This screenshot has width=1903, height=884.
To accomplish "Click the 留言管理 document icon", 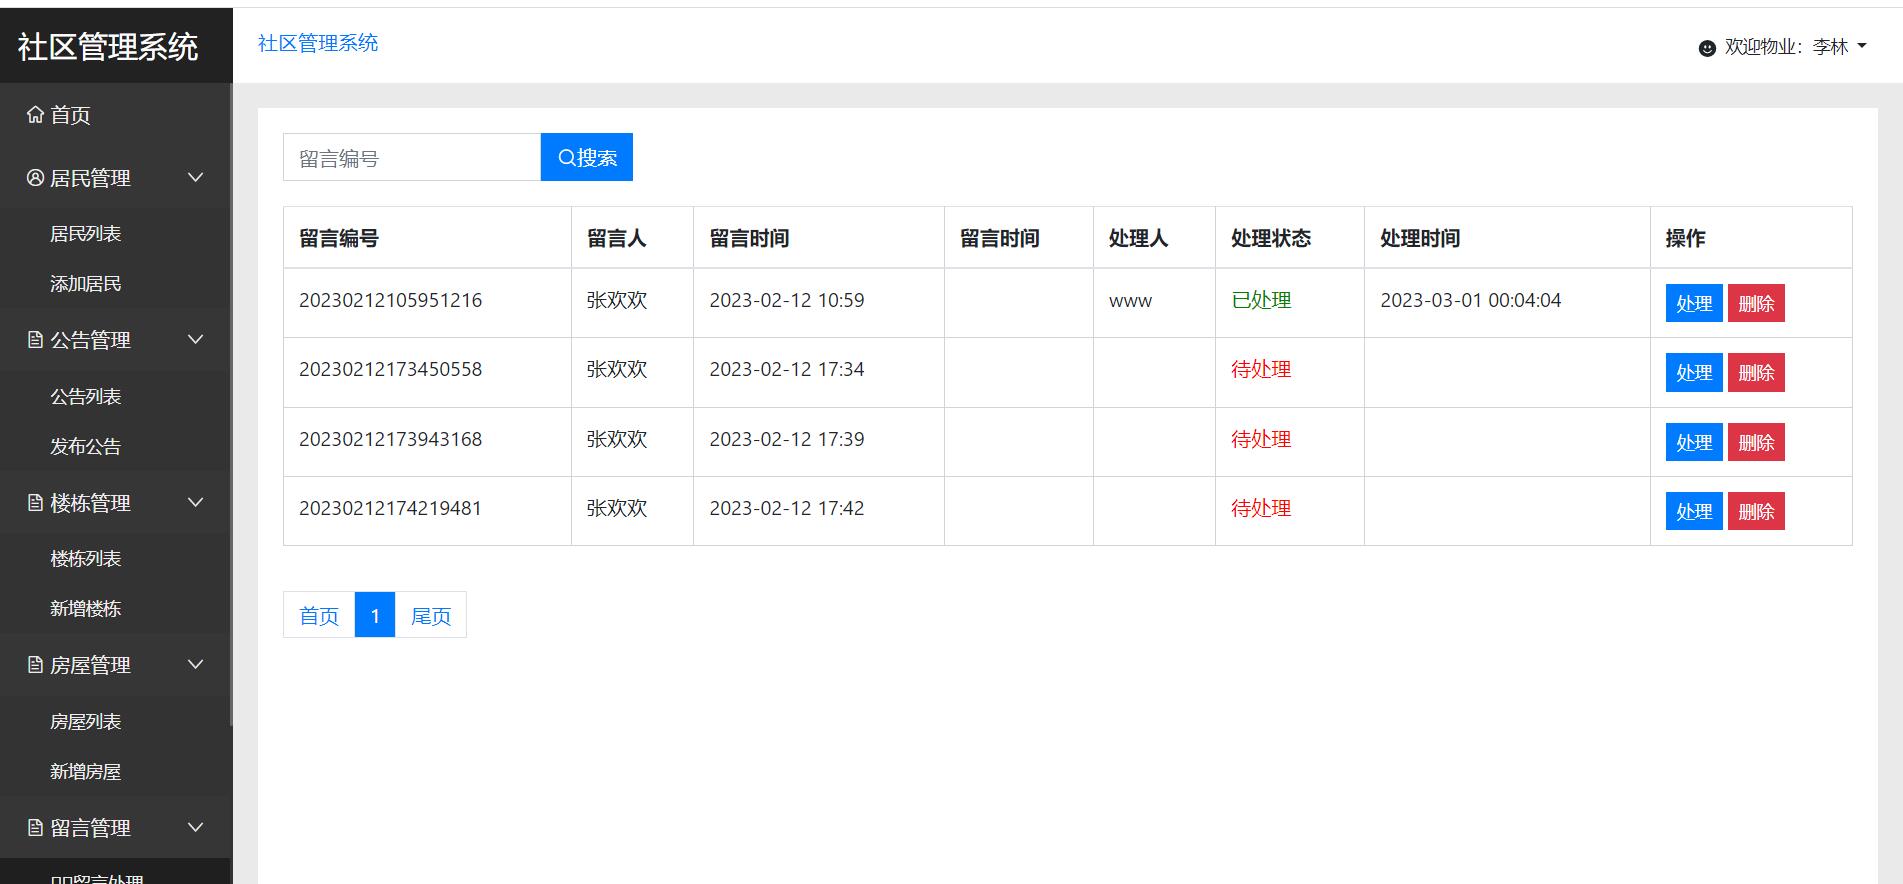I will [x=35, y=828].
